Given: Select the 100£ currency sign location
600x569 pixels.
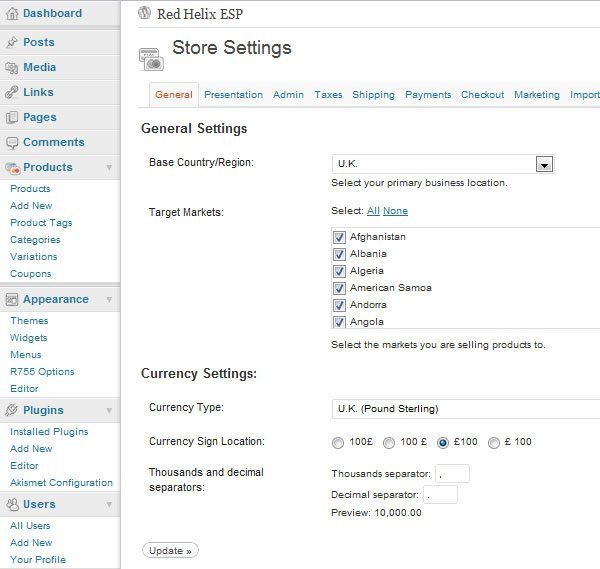Looking at the screenshot, I should coord(338,443).
